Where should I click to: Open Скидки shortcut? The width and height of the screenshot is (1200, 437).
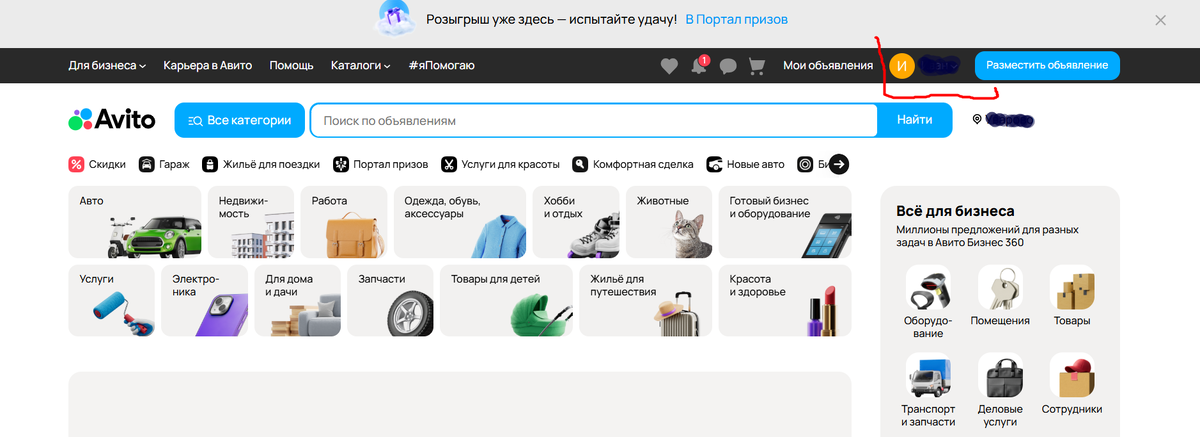click(x=97, y=164)
